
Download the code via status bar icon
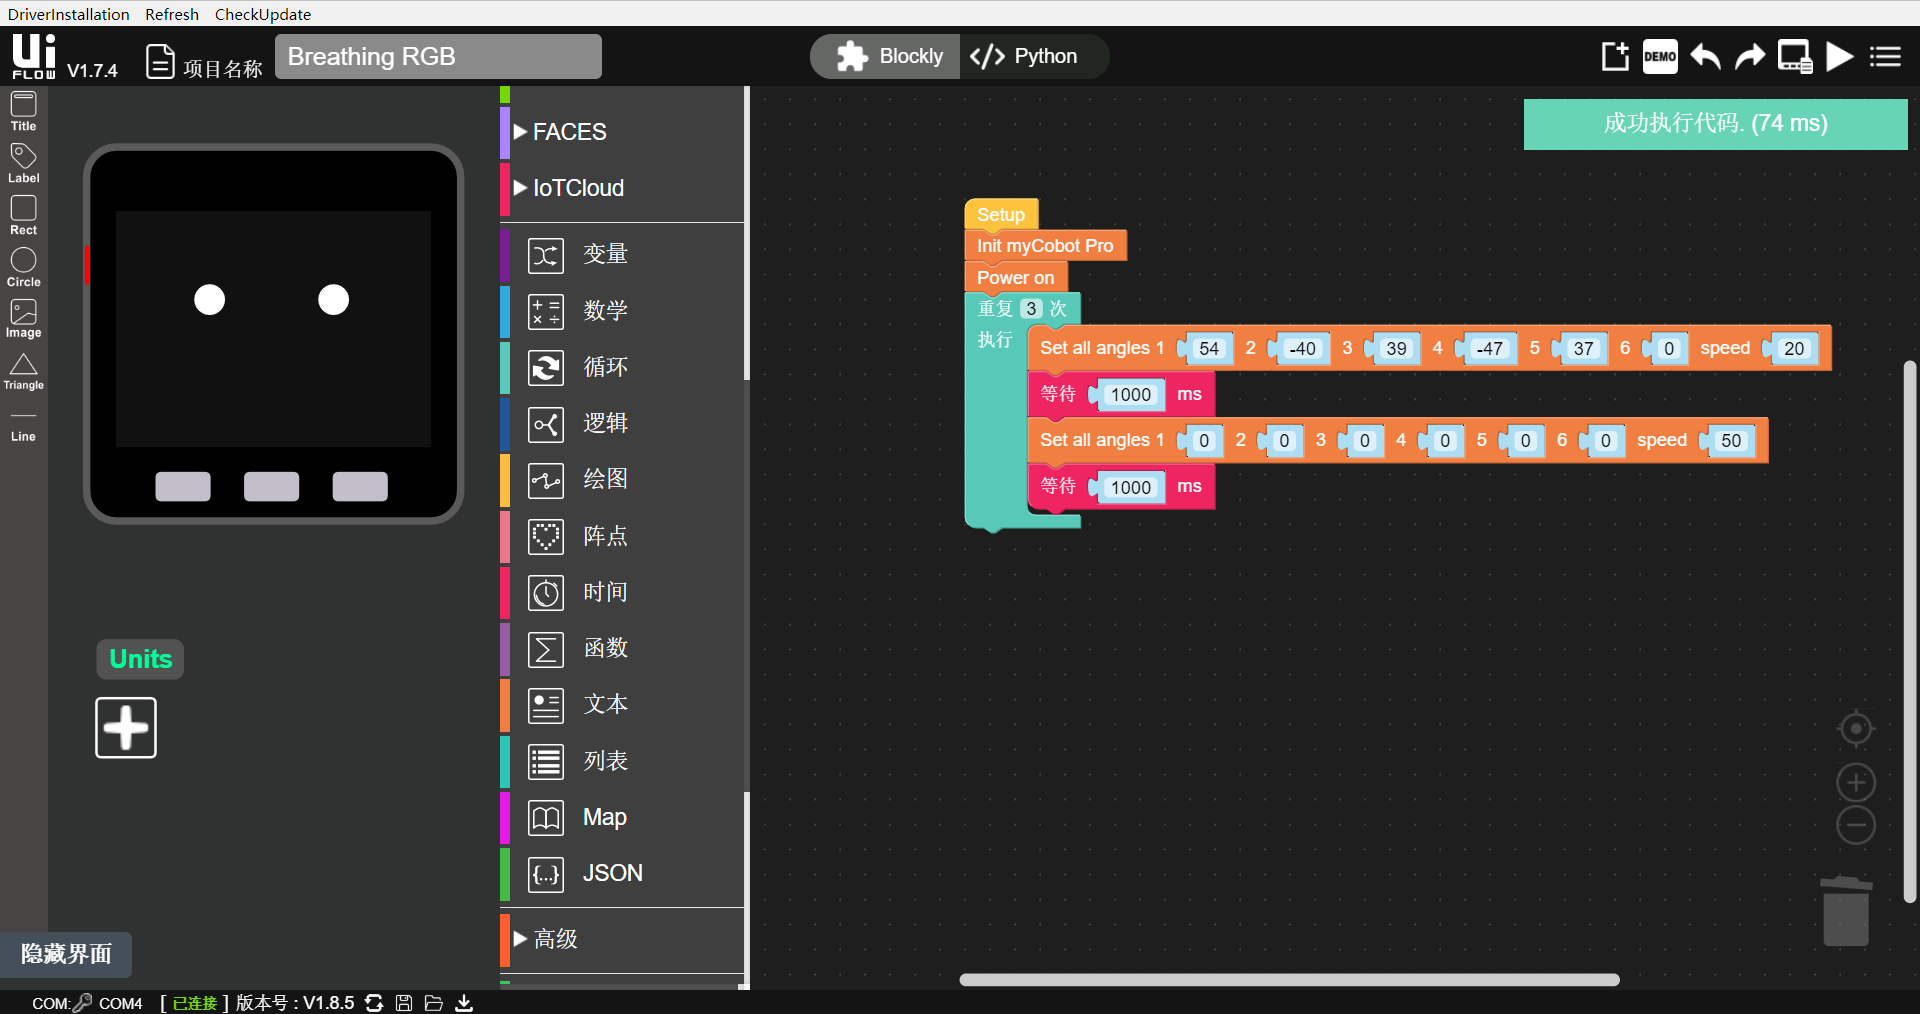pyautogui.click(x=464, y=1003)
